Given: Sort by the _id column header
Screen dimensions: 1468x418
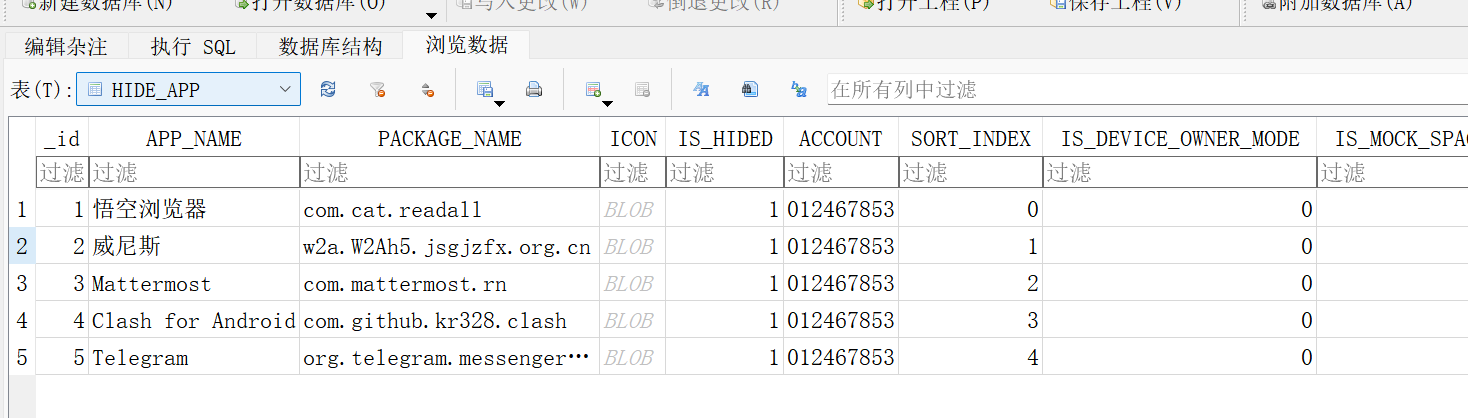Looking at the screenshot, I should pos(62,139).
